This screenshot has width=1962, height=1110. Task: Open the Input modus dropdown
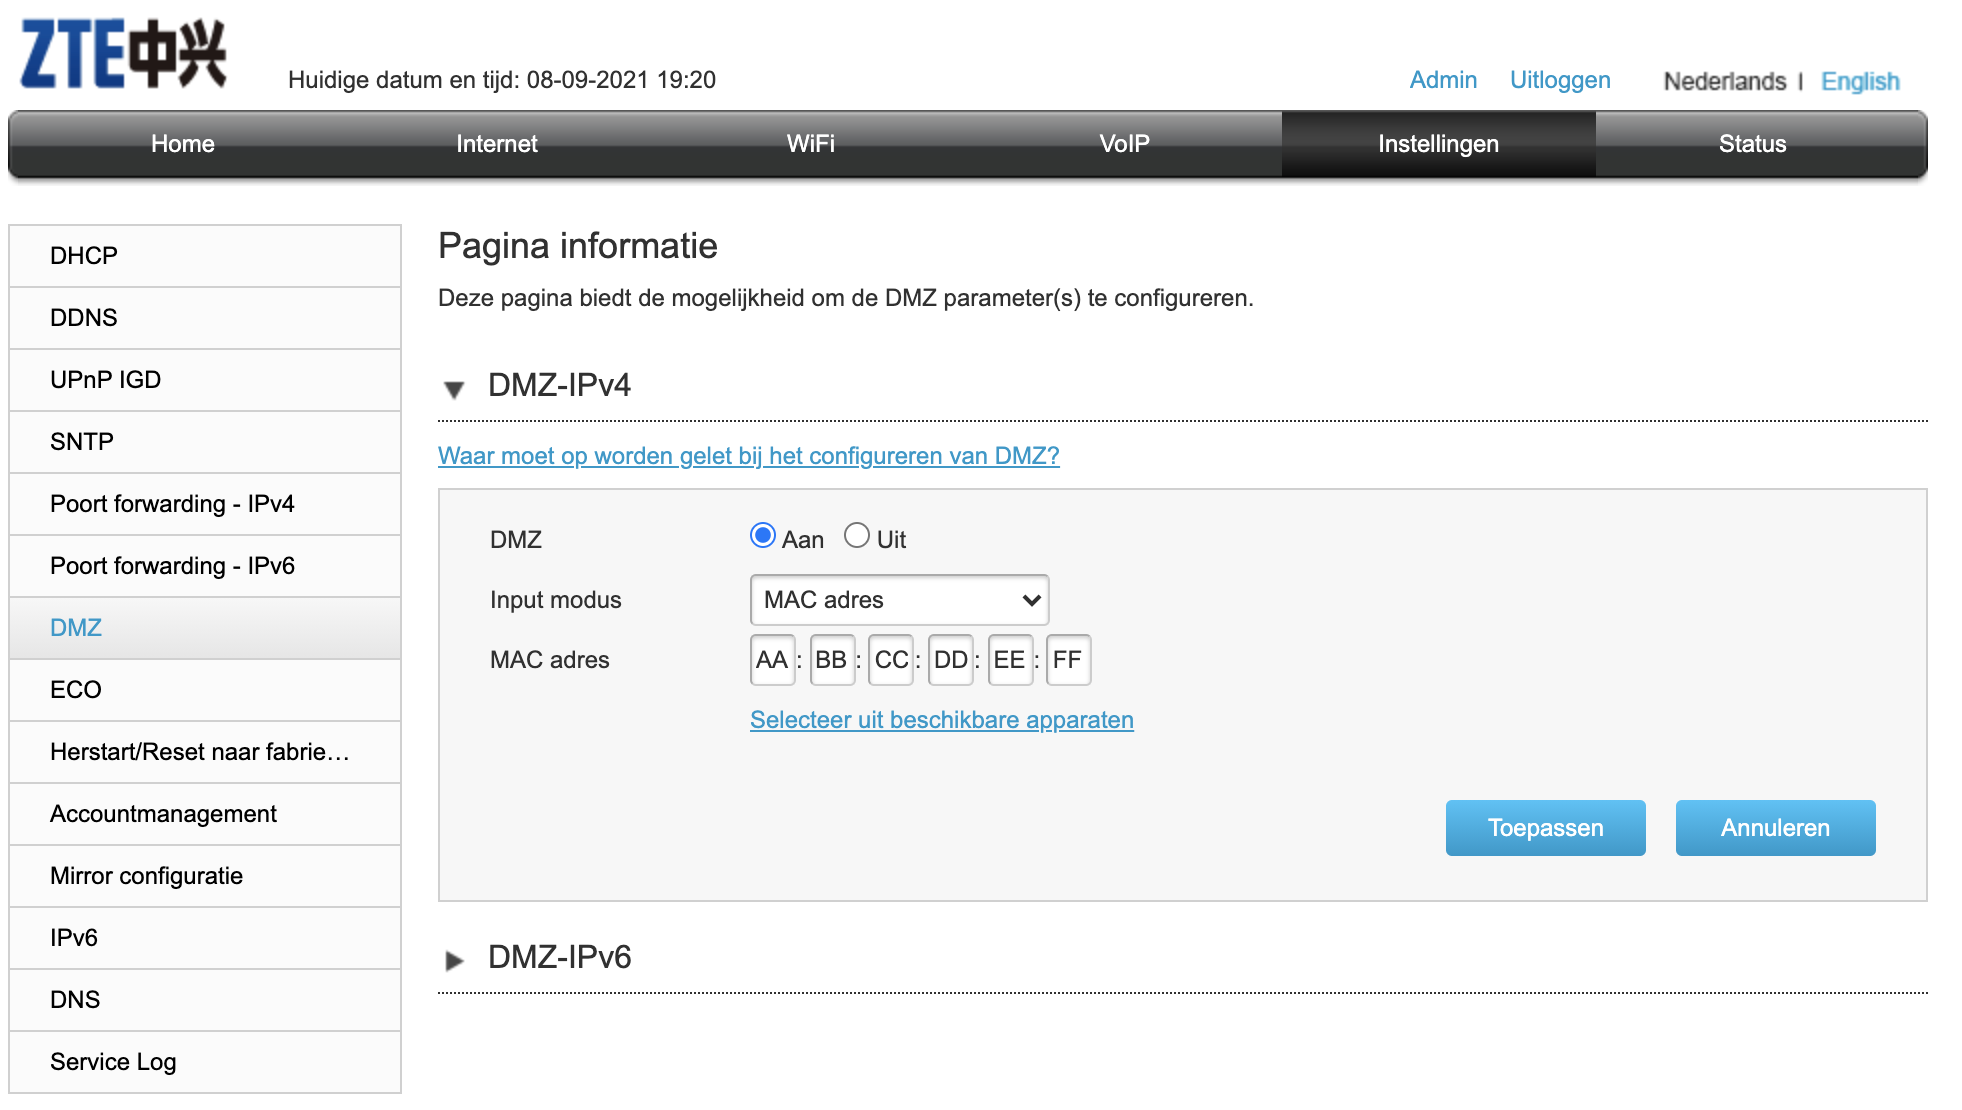(x=898, y=600)
